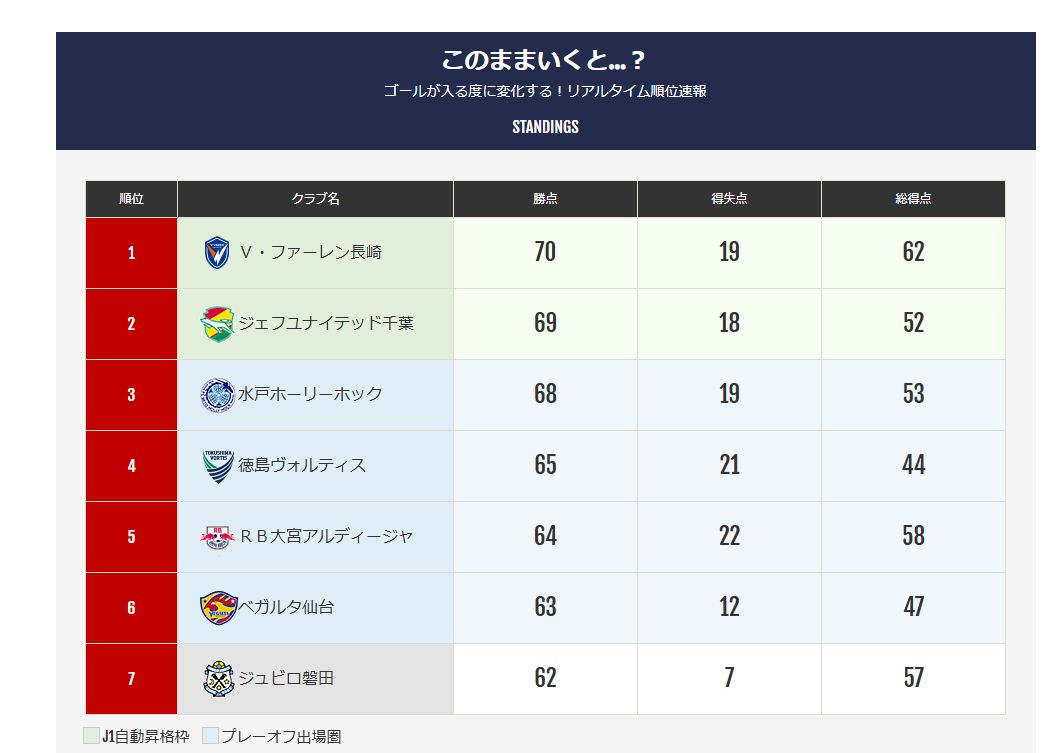Click the JEF United Chiba club crest

coord(217,324)
